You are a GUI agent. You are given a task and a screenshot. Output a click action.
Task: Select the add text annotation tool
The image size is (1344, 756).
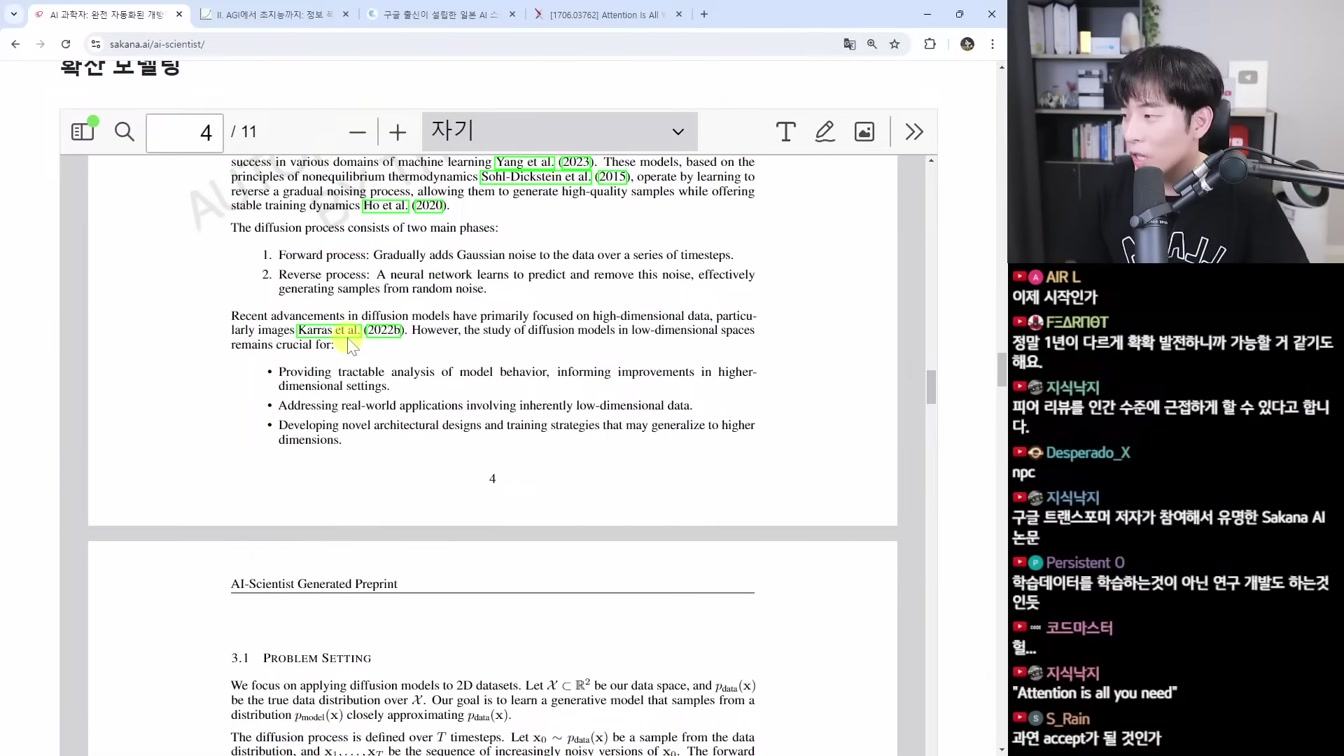click(x=786, y=132)
